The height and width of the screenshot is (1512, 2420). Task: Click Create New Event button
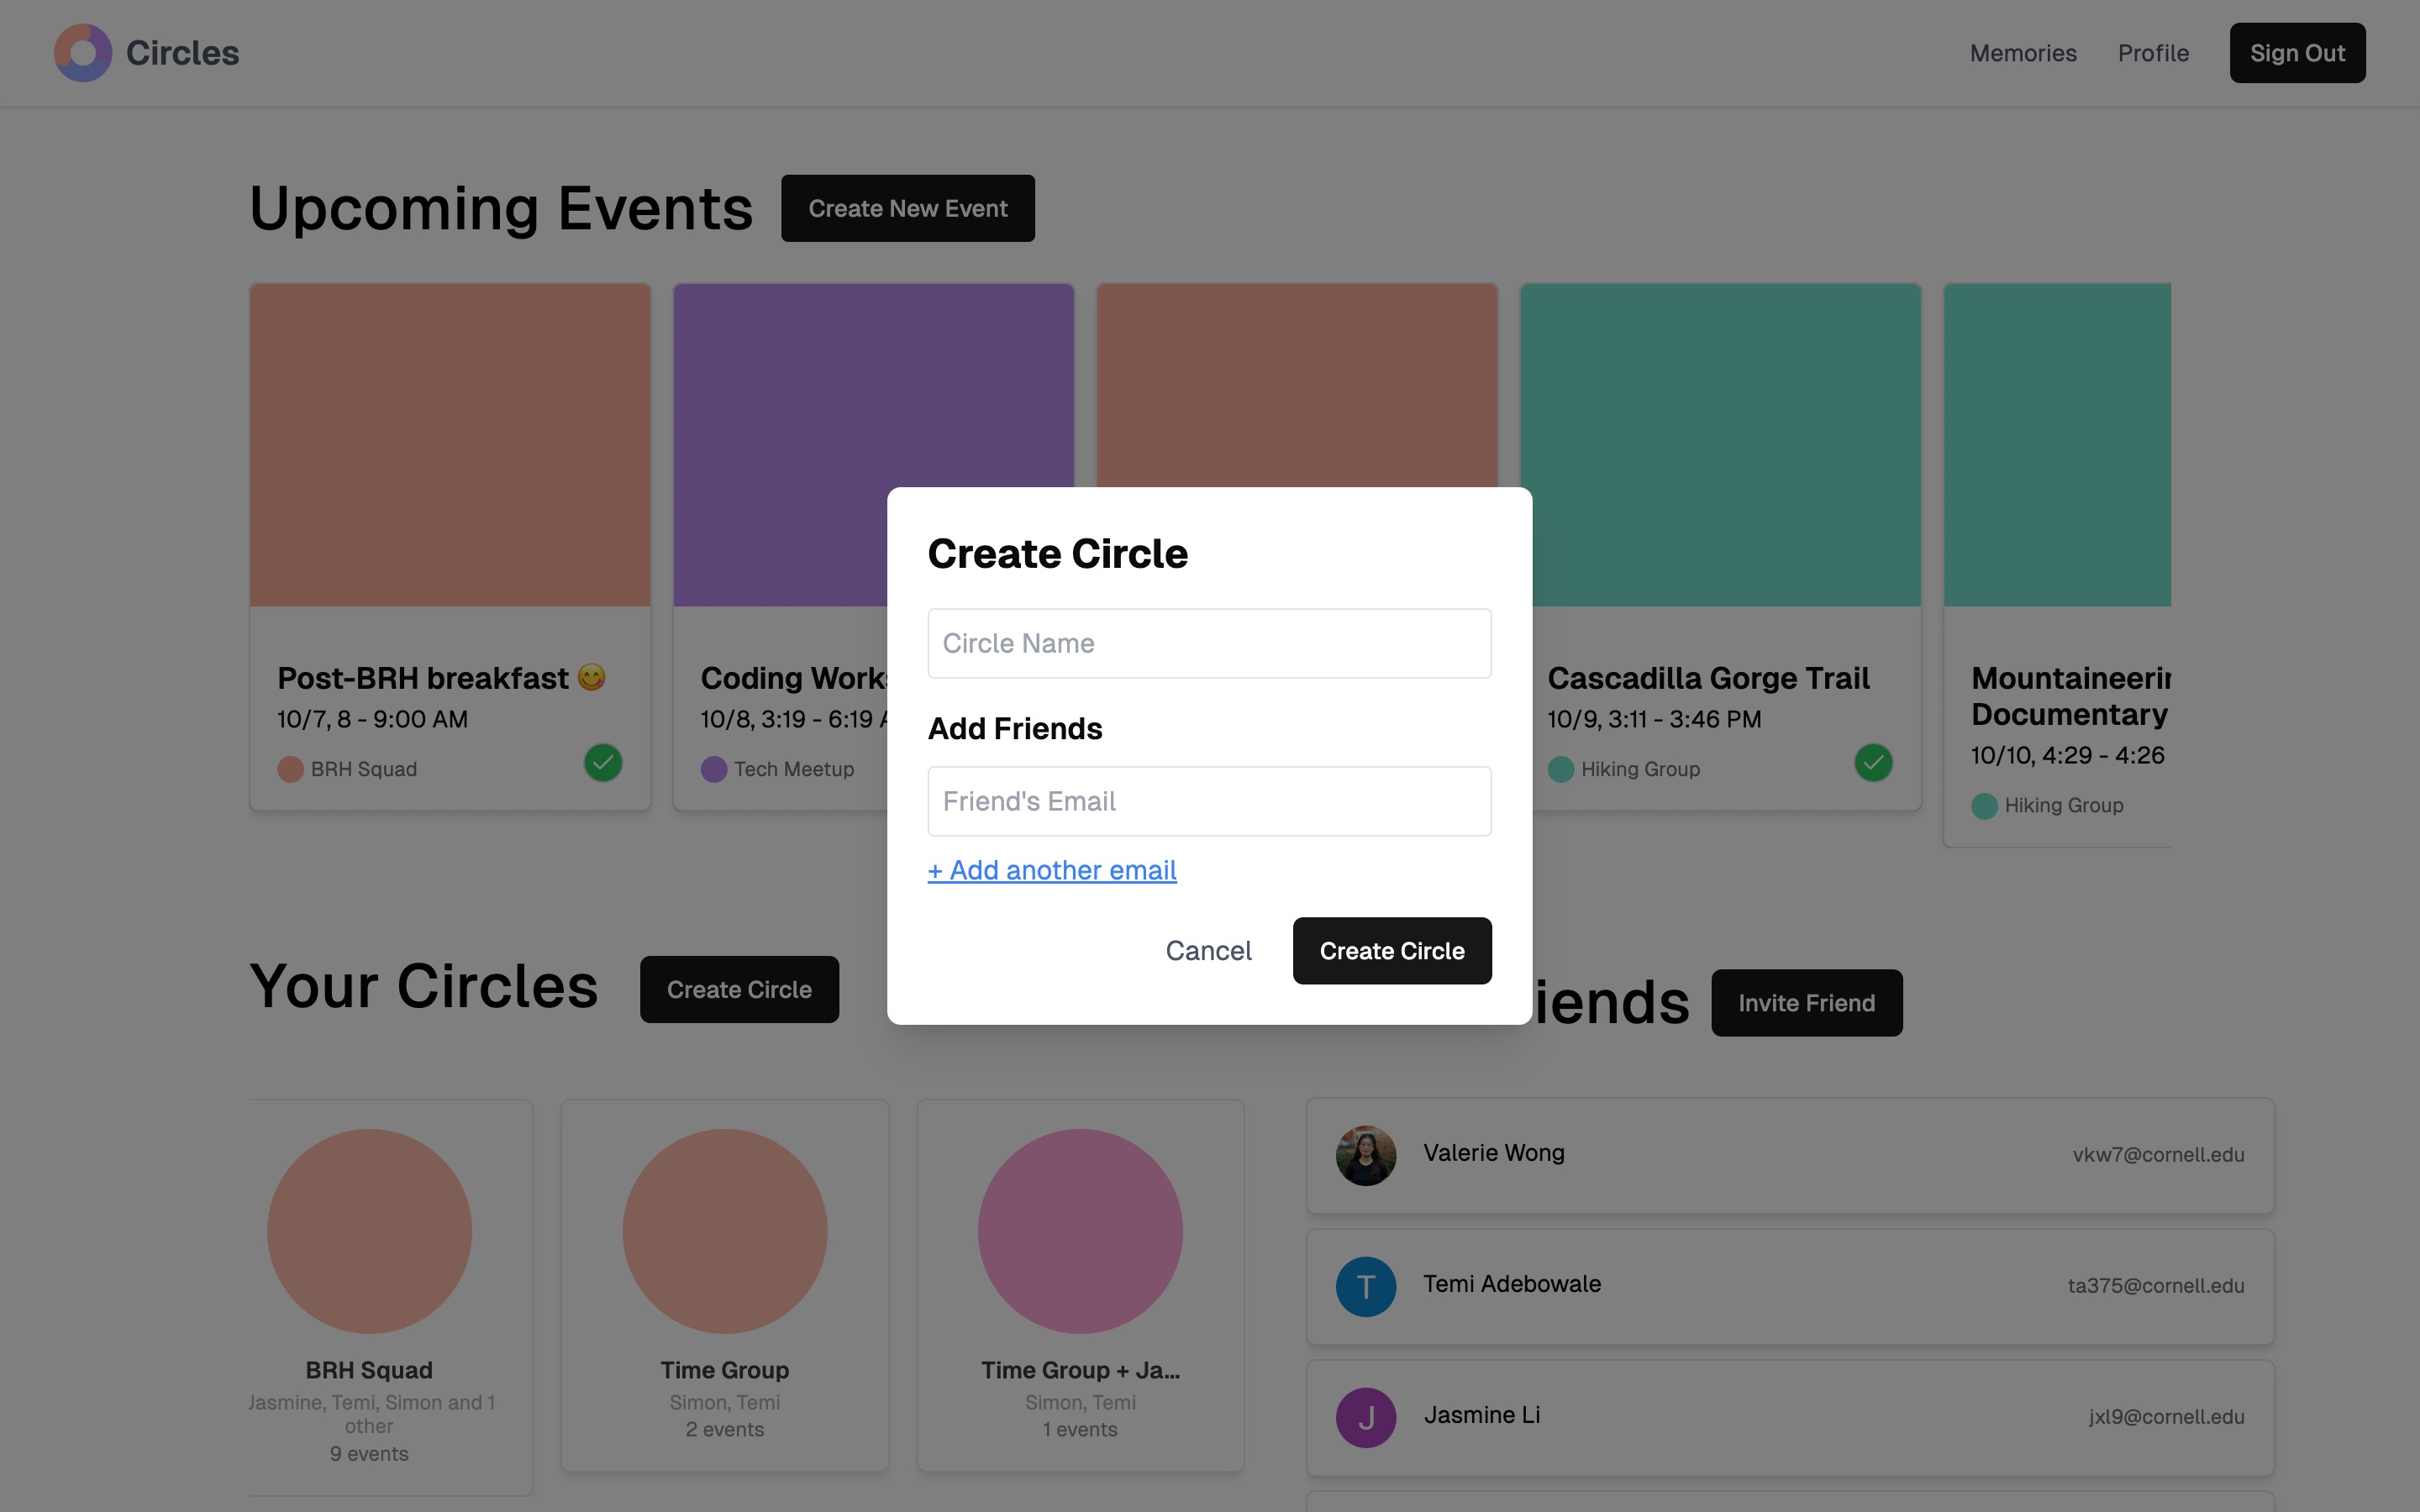point(907,208)
